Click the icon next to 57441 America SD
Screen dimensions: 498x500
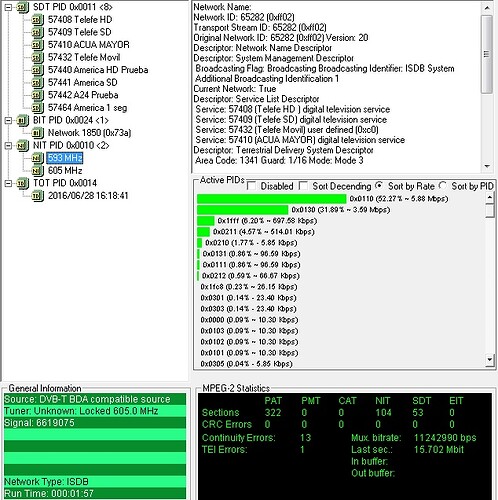point(38,83)
